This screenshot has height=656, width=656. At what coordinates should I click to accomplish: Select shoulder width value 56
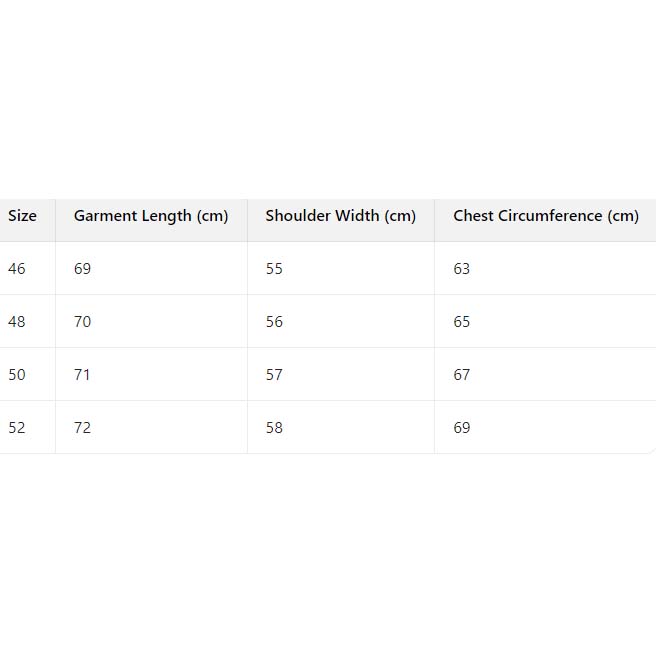[274, 322]
